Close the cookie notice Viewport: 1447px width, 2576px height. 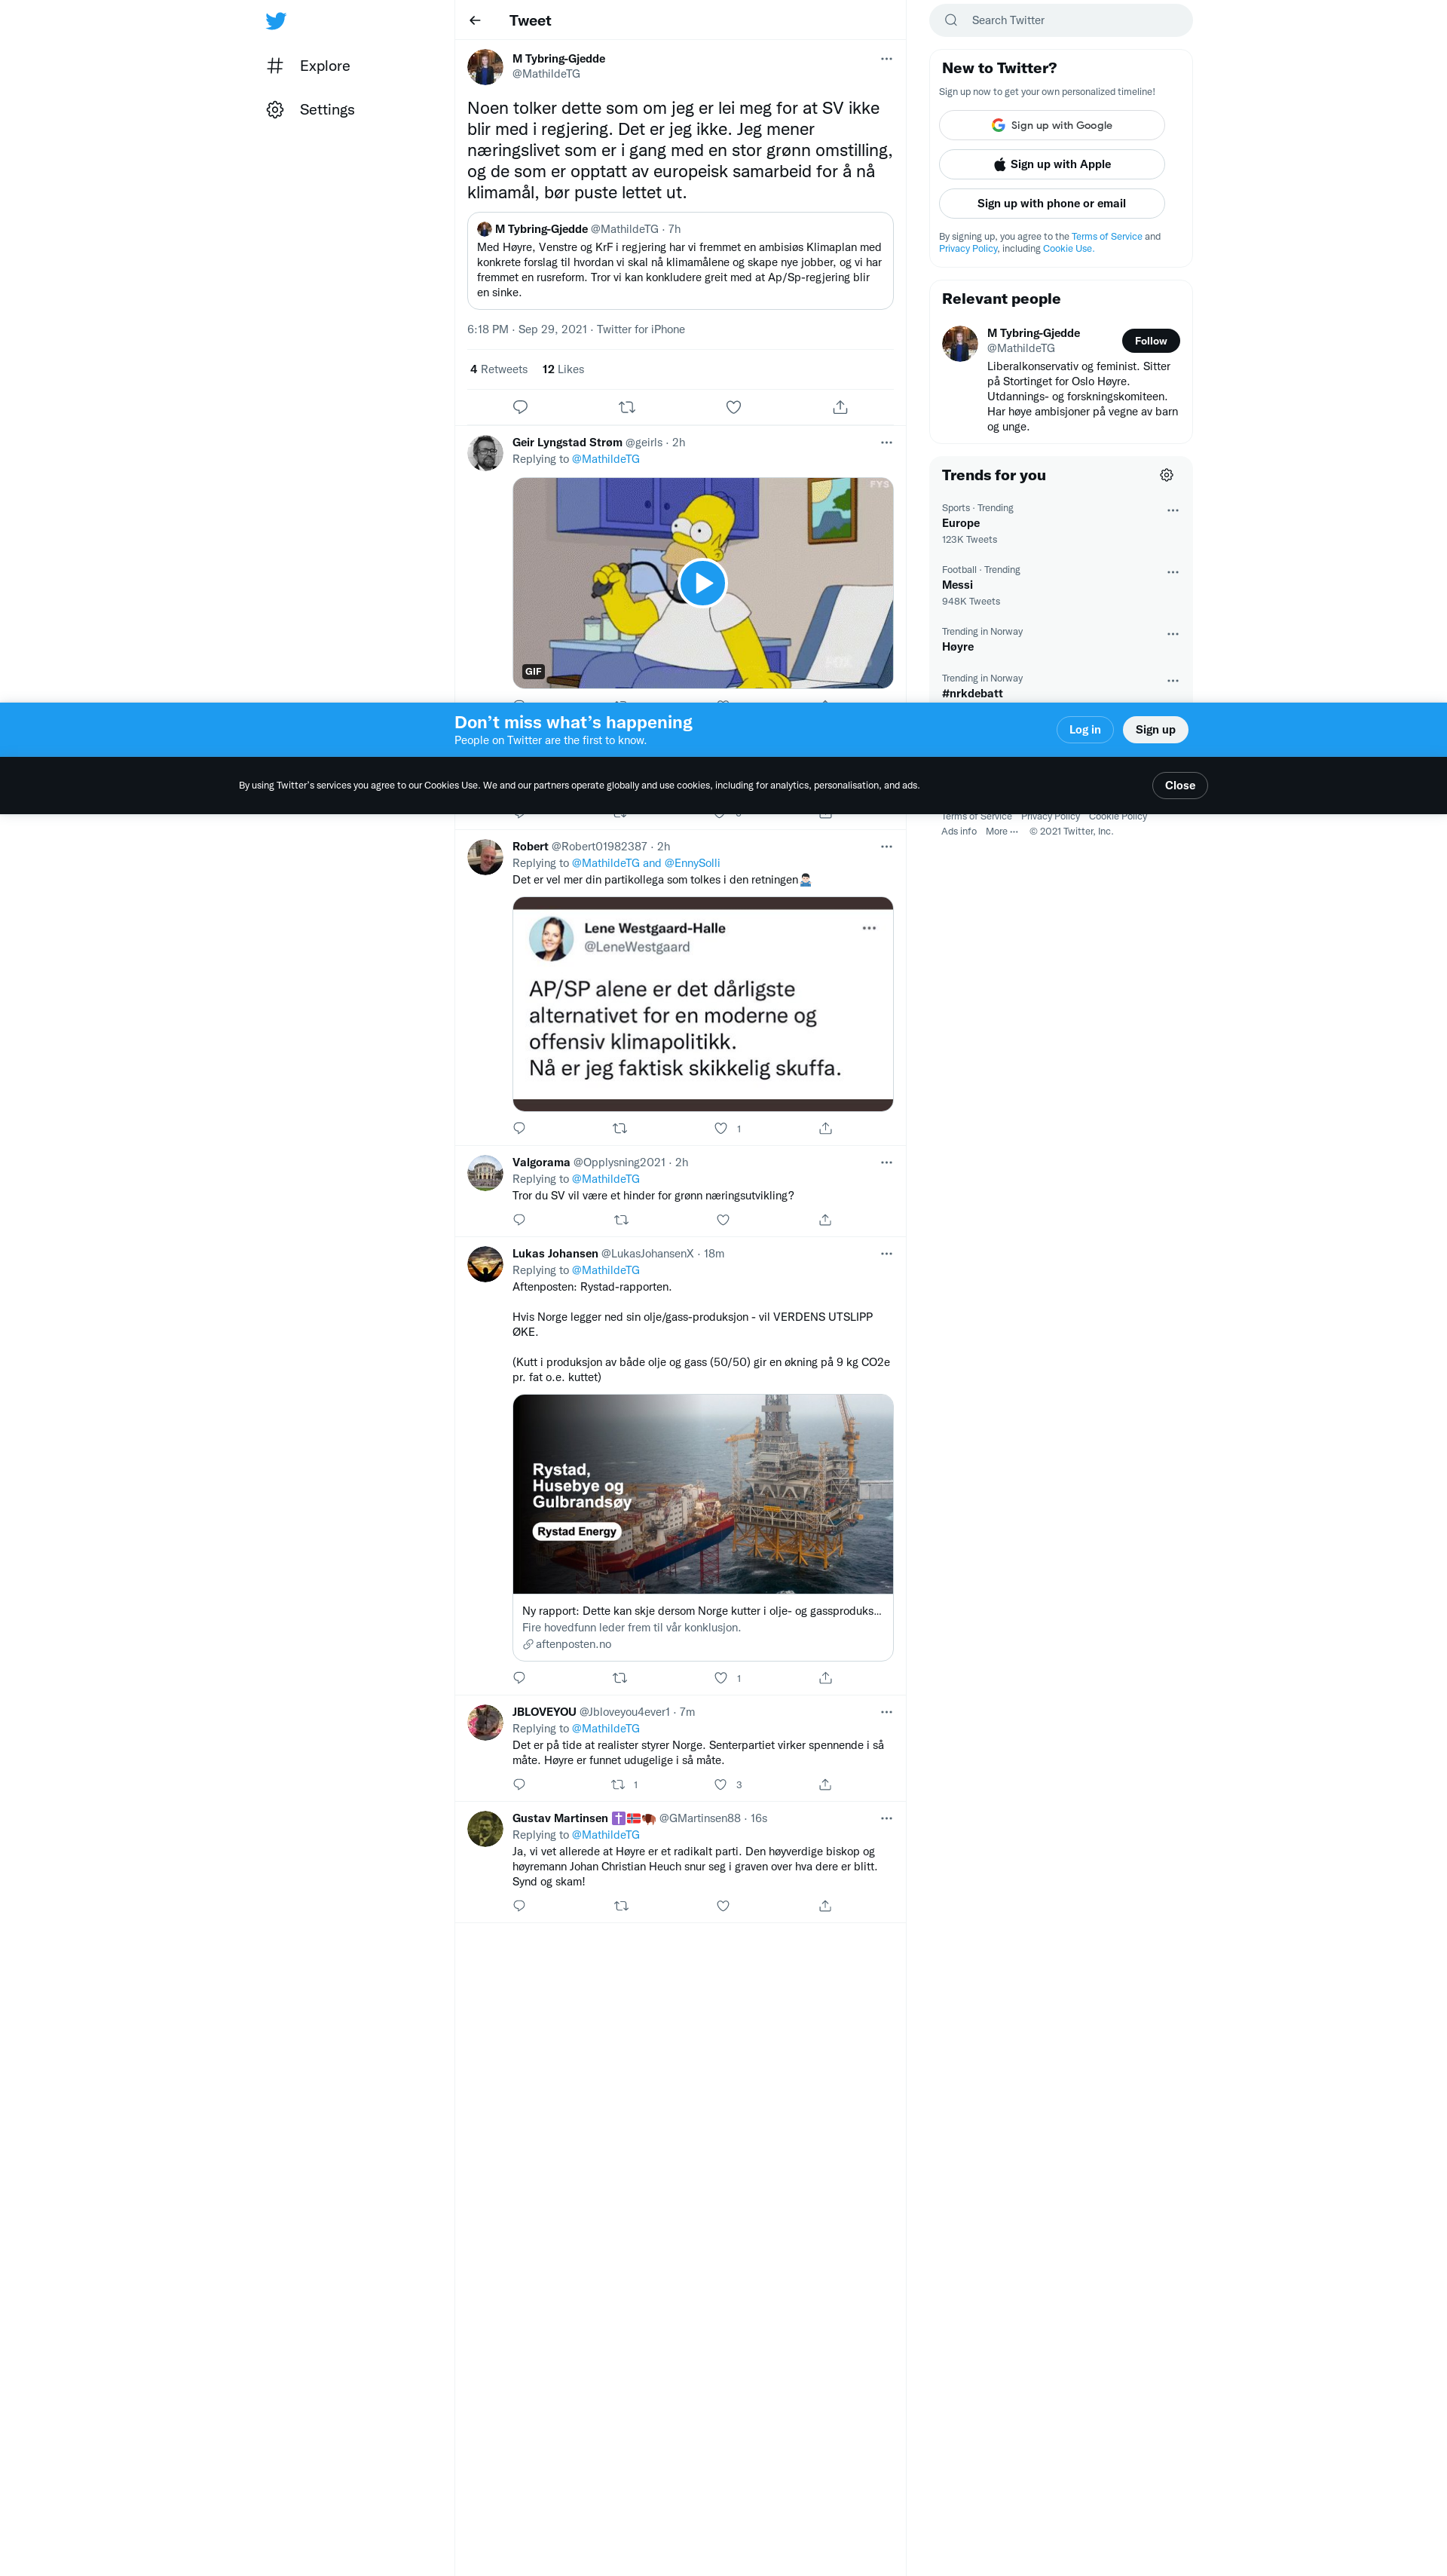click(1179, 786)
